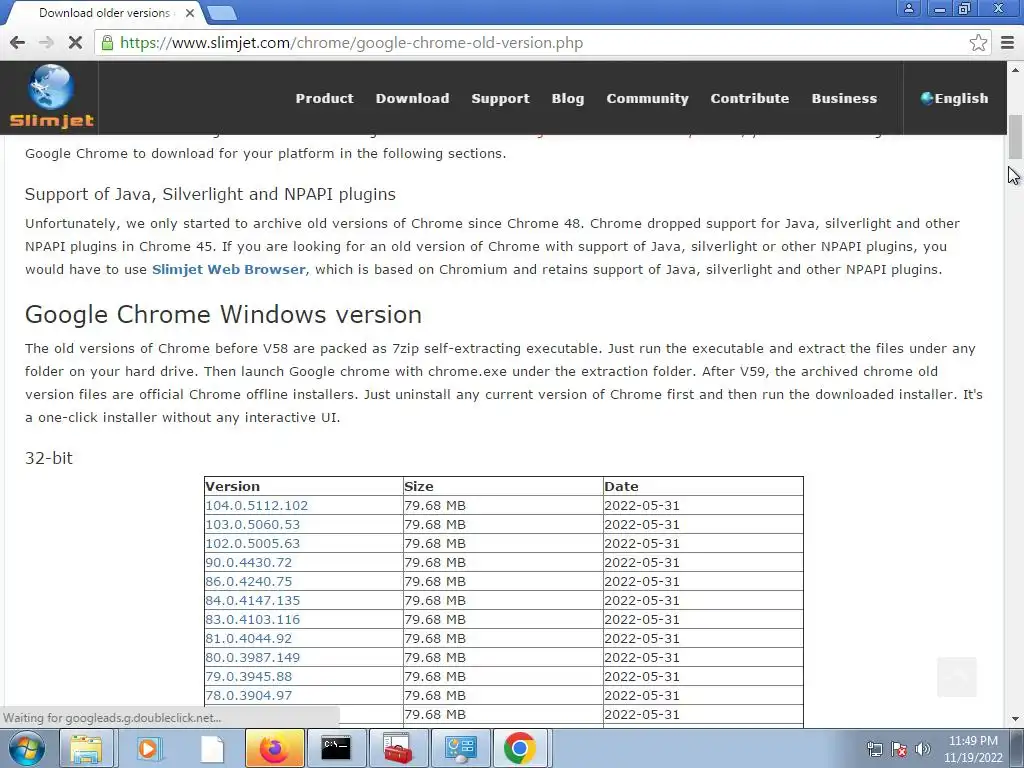1024x768 pixels.
Task: Download Chrome version 86.0.4240.75
Action: (249, 581)
